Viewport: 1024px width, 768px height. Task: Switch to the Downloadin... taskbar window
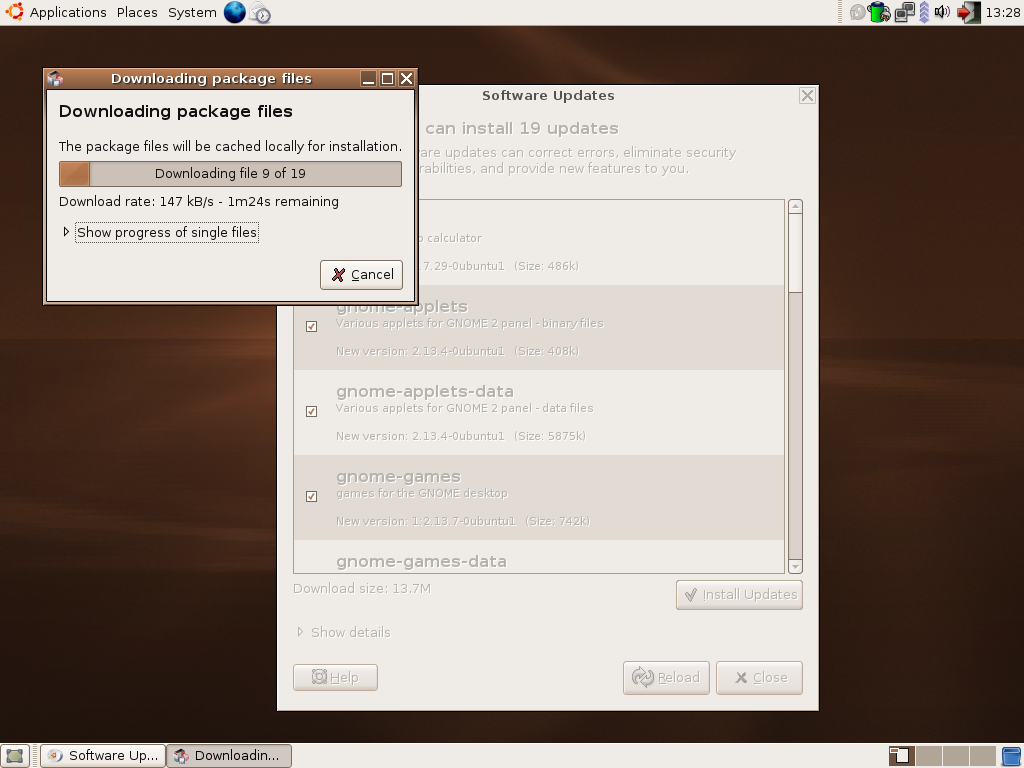click(x=229, y=756)
